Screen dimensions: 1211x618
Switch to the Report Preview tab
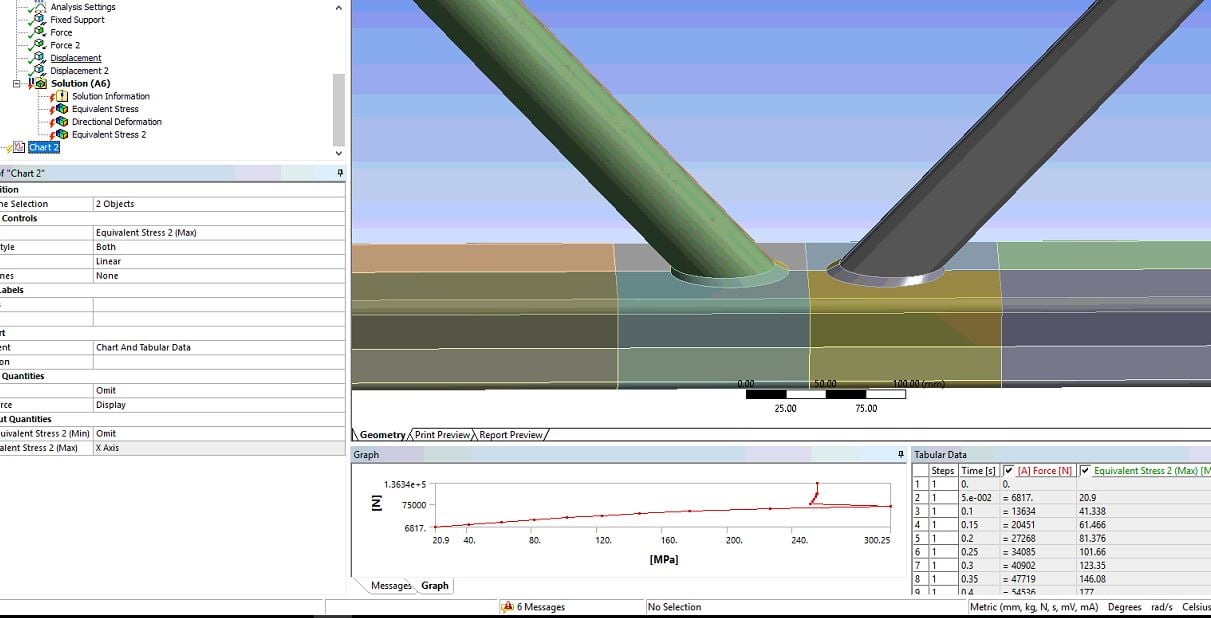[x=511, y=435]
